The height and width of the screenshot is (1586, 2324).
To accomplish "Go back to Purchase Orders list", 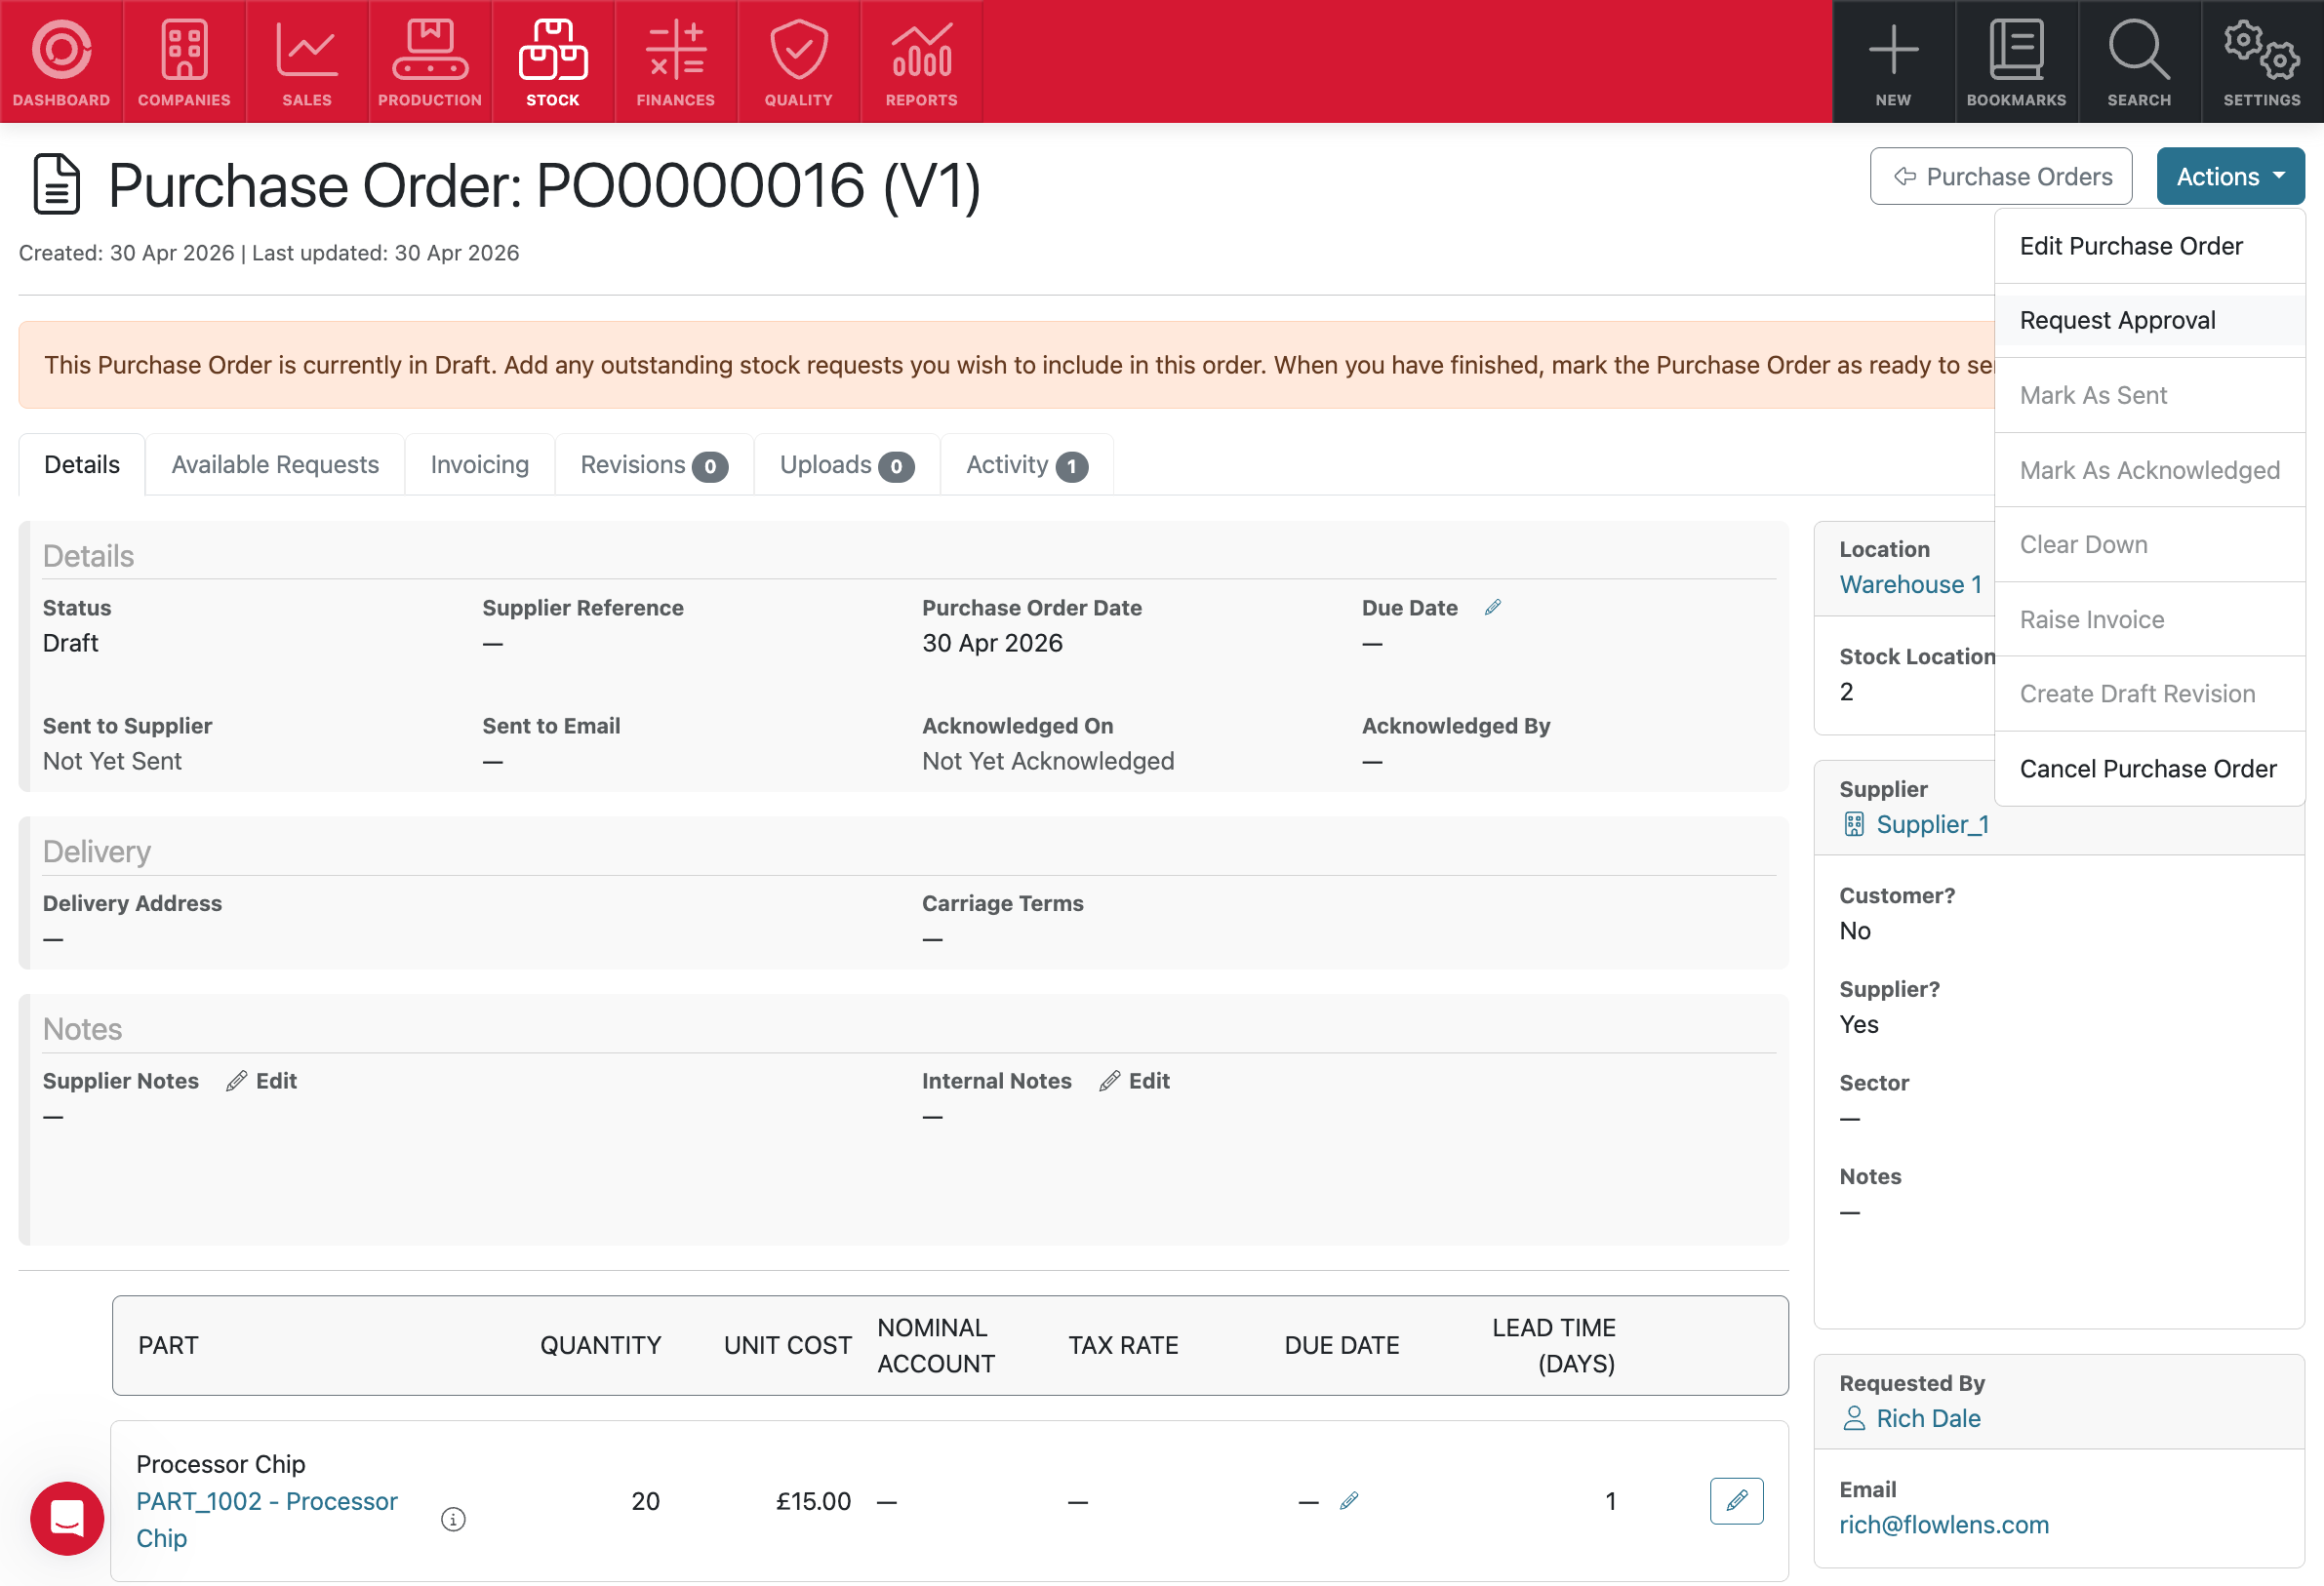I will coord(2000,176).
